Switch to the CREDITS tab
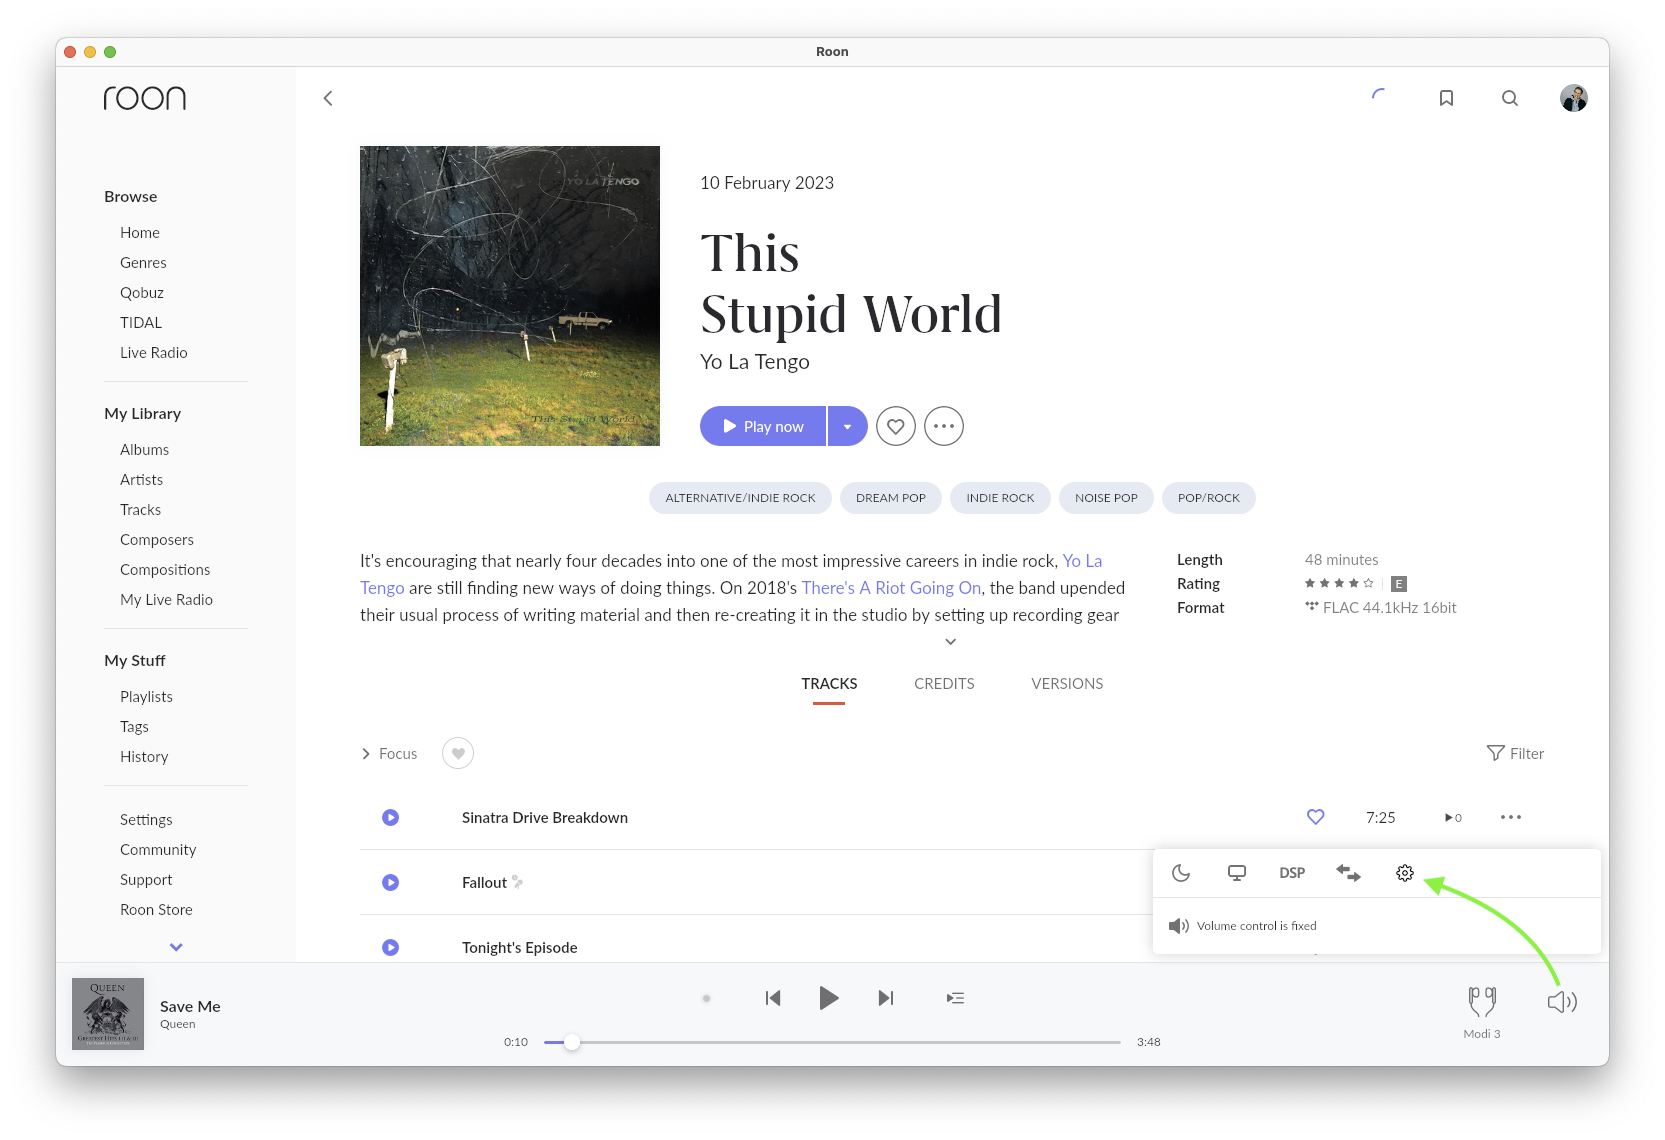The width and height of the screenshot is (1665, 1140). tap(944, 684)
